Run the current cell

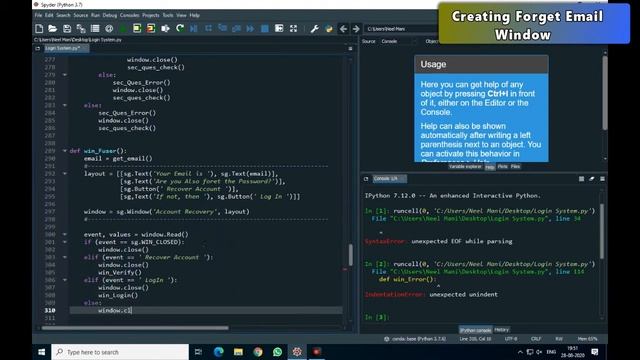[x=137, y=29]
